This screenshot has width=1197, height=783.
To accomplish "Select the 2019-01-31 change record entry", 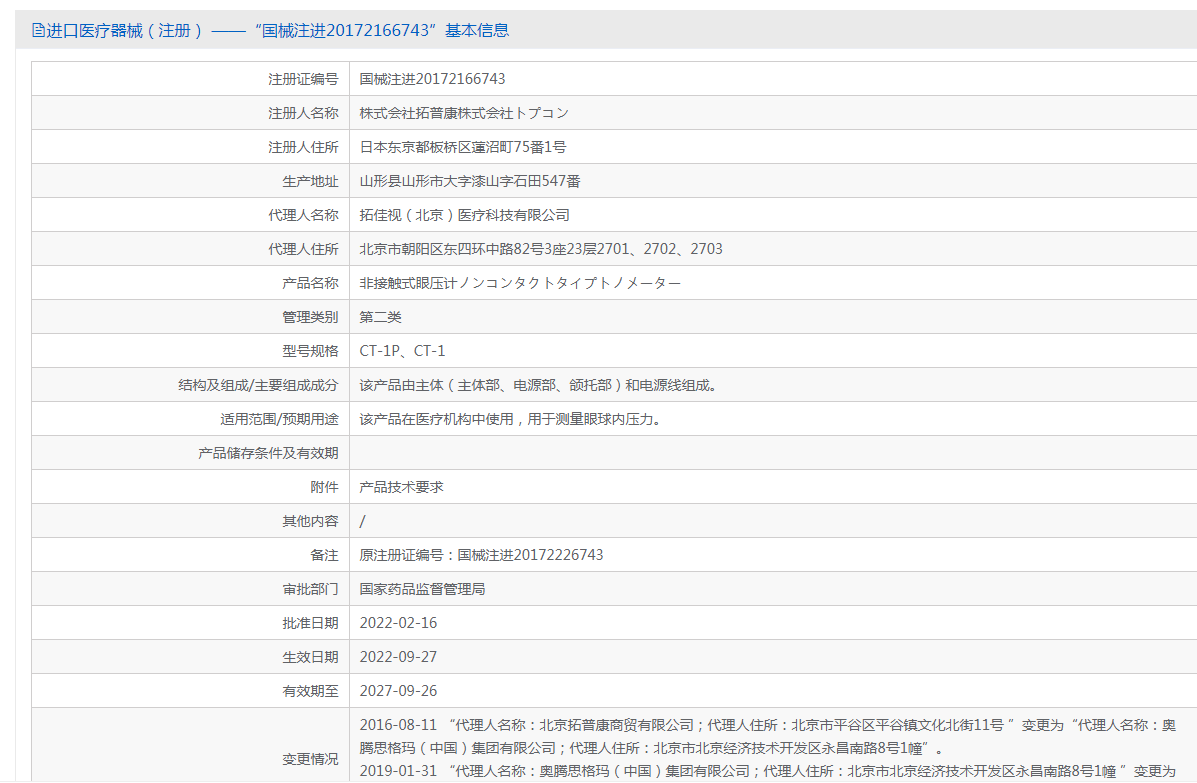I will pyautogui.click(x=768, y=772).
